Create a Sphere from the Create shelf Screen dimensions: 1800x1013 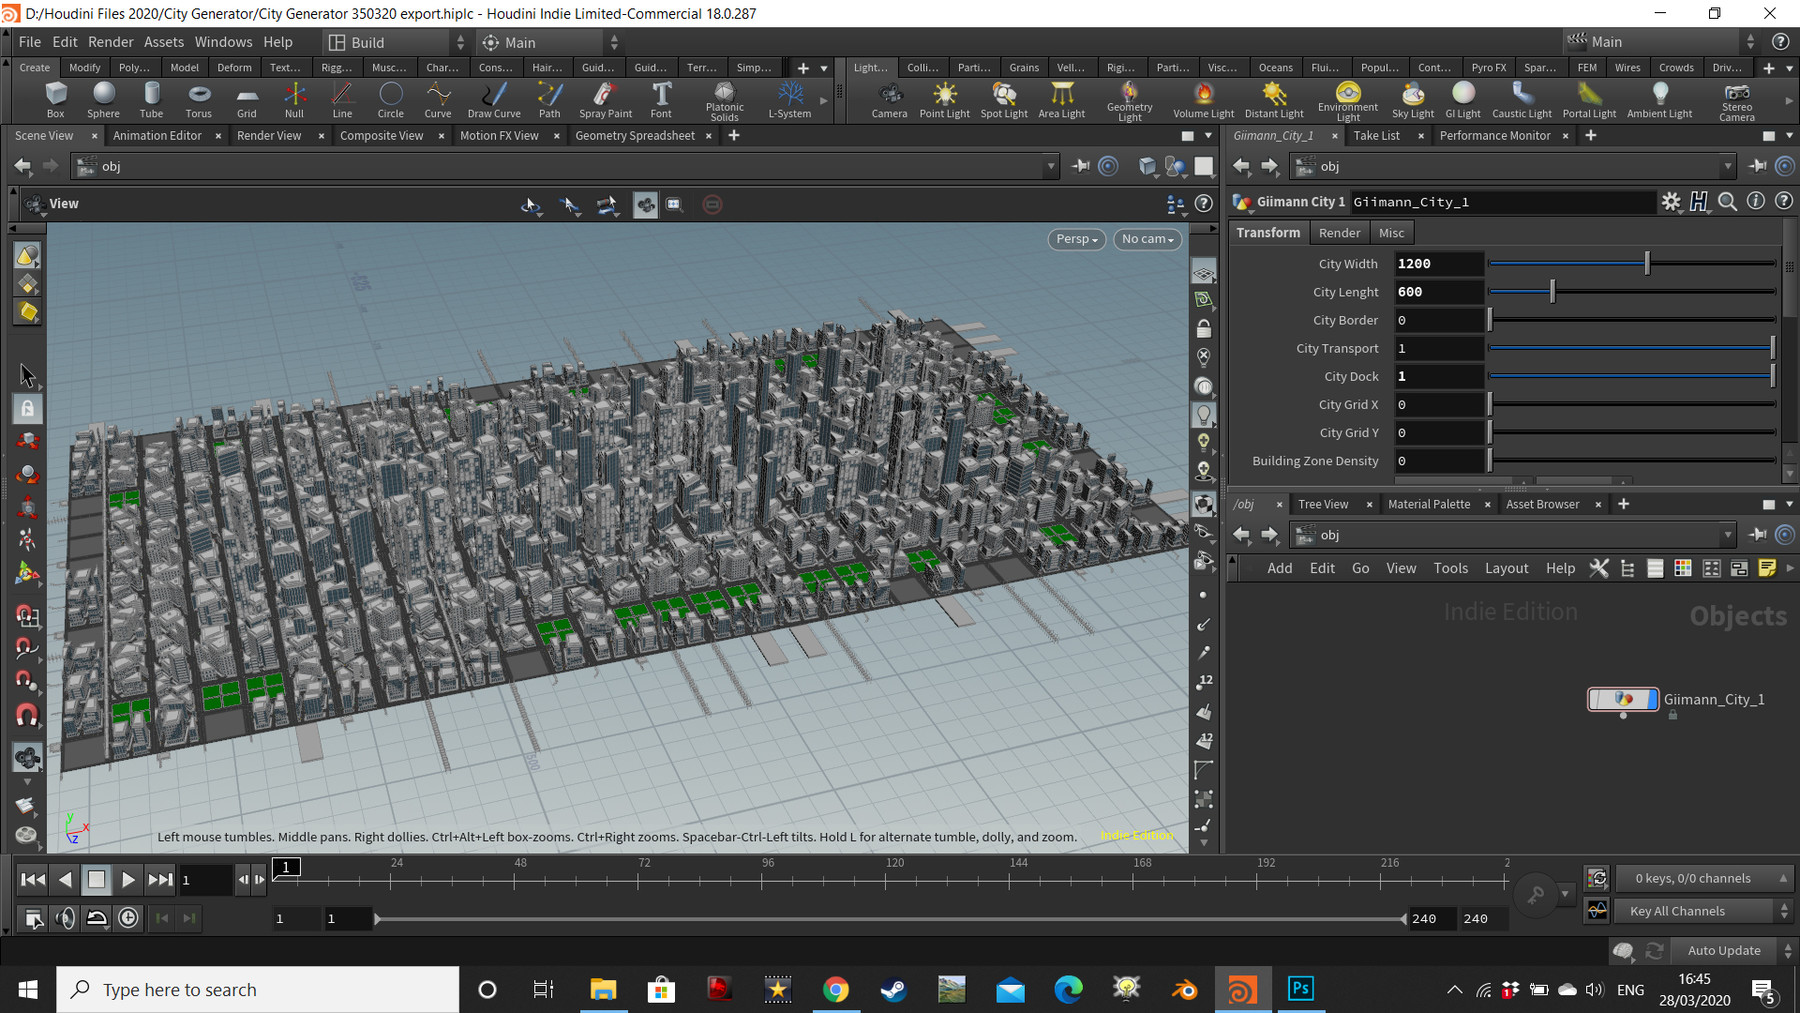coord(103,100)
